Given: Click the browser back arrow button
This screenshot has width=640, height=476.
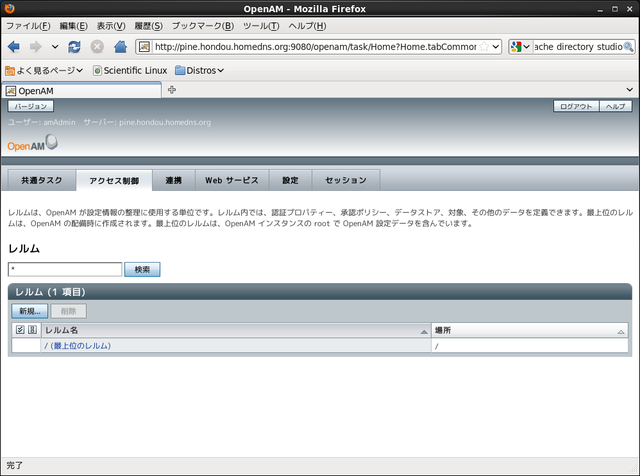Looking at the screenshot, I should pos(13,47).
